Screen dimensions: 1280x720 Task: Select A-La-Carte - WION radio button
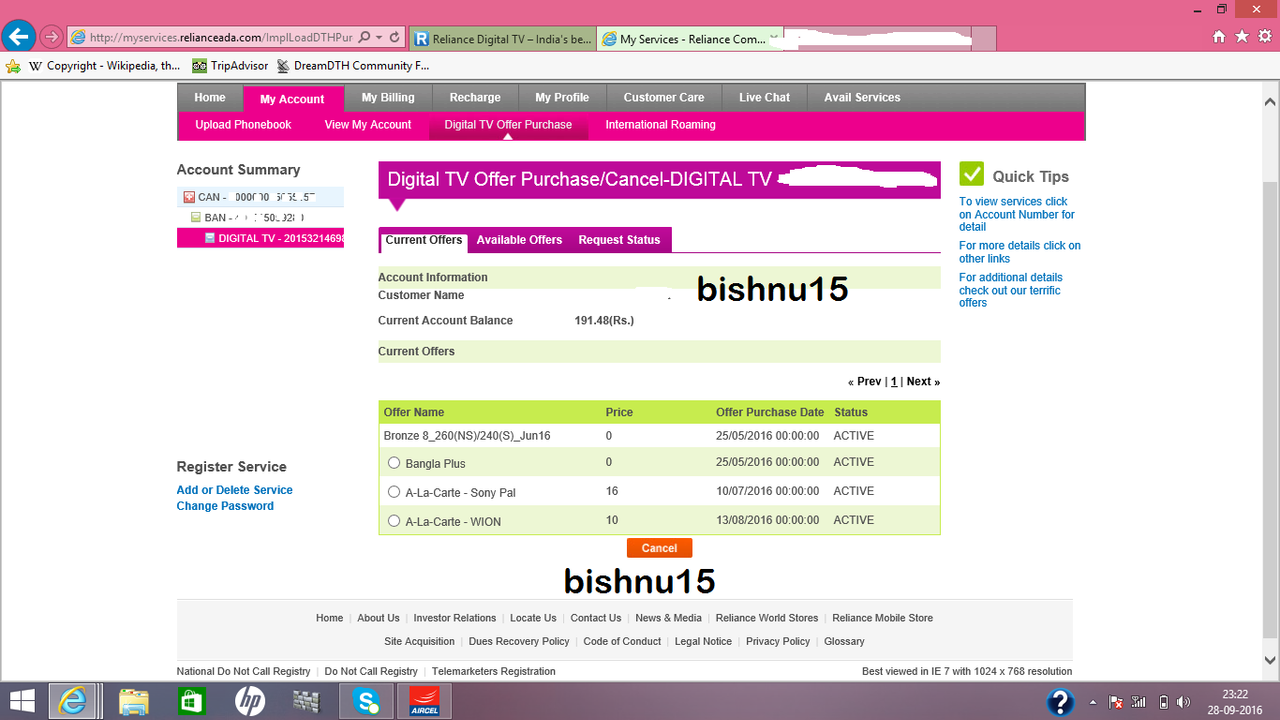point(394,521)
